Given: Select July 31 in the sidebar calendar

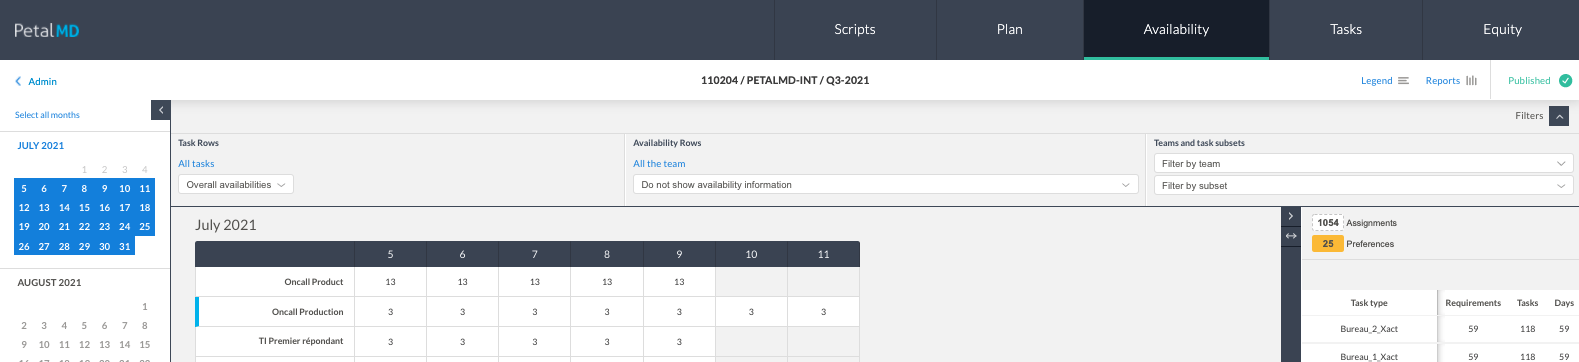Looking at the screenshot, I should click(x=125, y=246).
